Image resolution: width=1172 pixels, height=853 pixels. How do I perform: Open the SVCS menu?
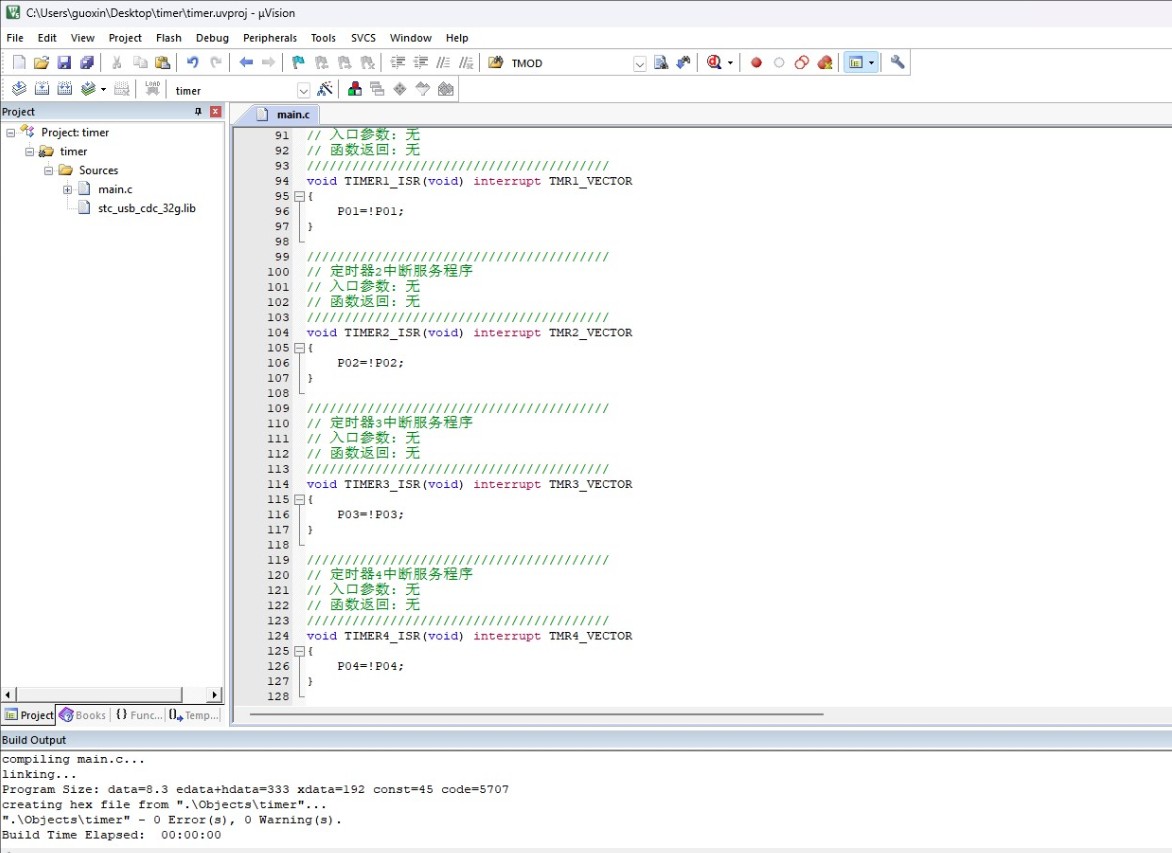pos(363,38)
